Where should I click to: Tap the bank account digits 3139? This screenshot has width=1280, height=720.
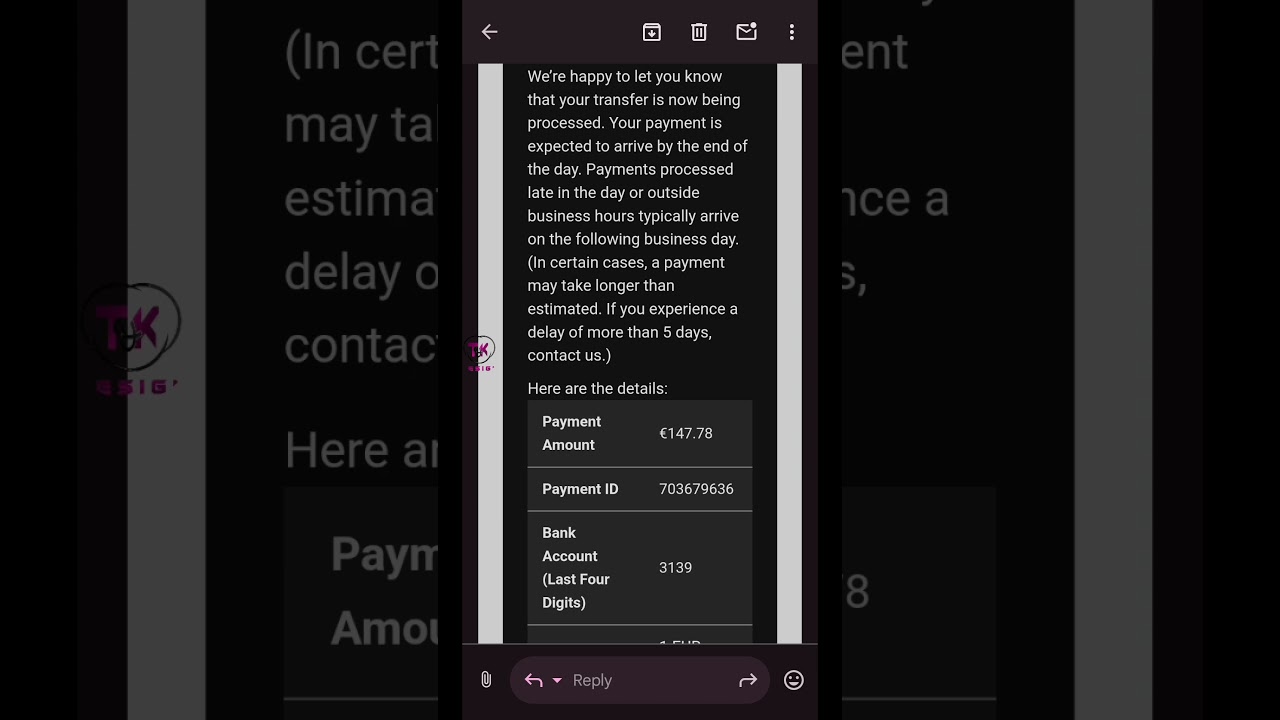tap(675, 567)
